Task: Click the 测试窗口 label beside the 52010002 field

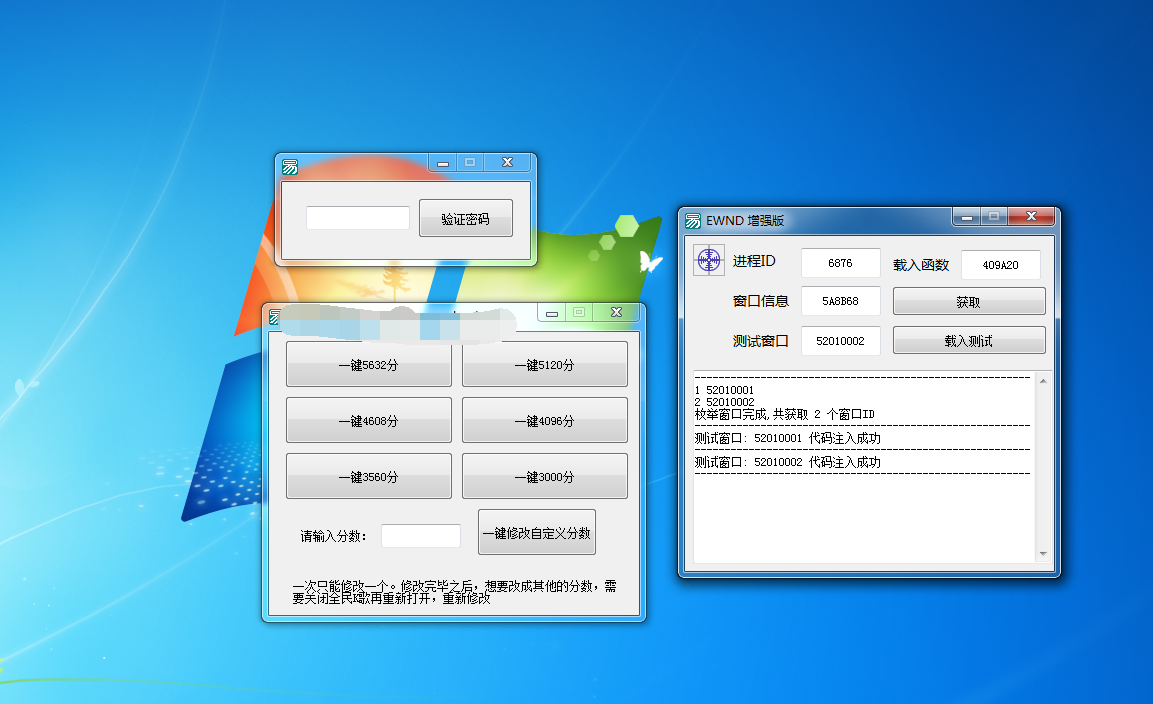Action: point(760,341)
